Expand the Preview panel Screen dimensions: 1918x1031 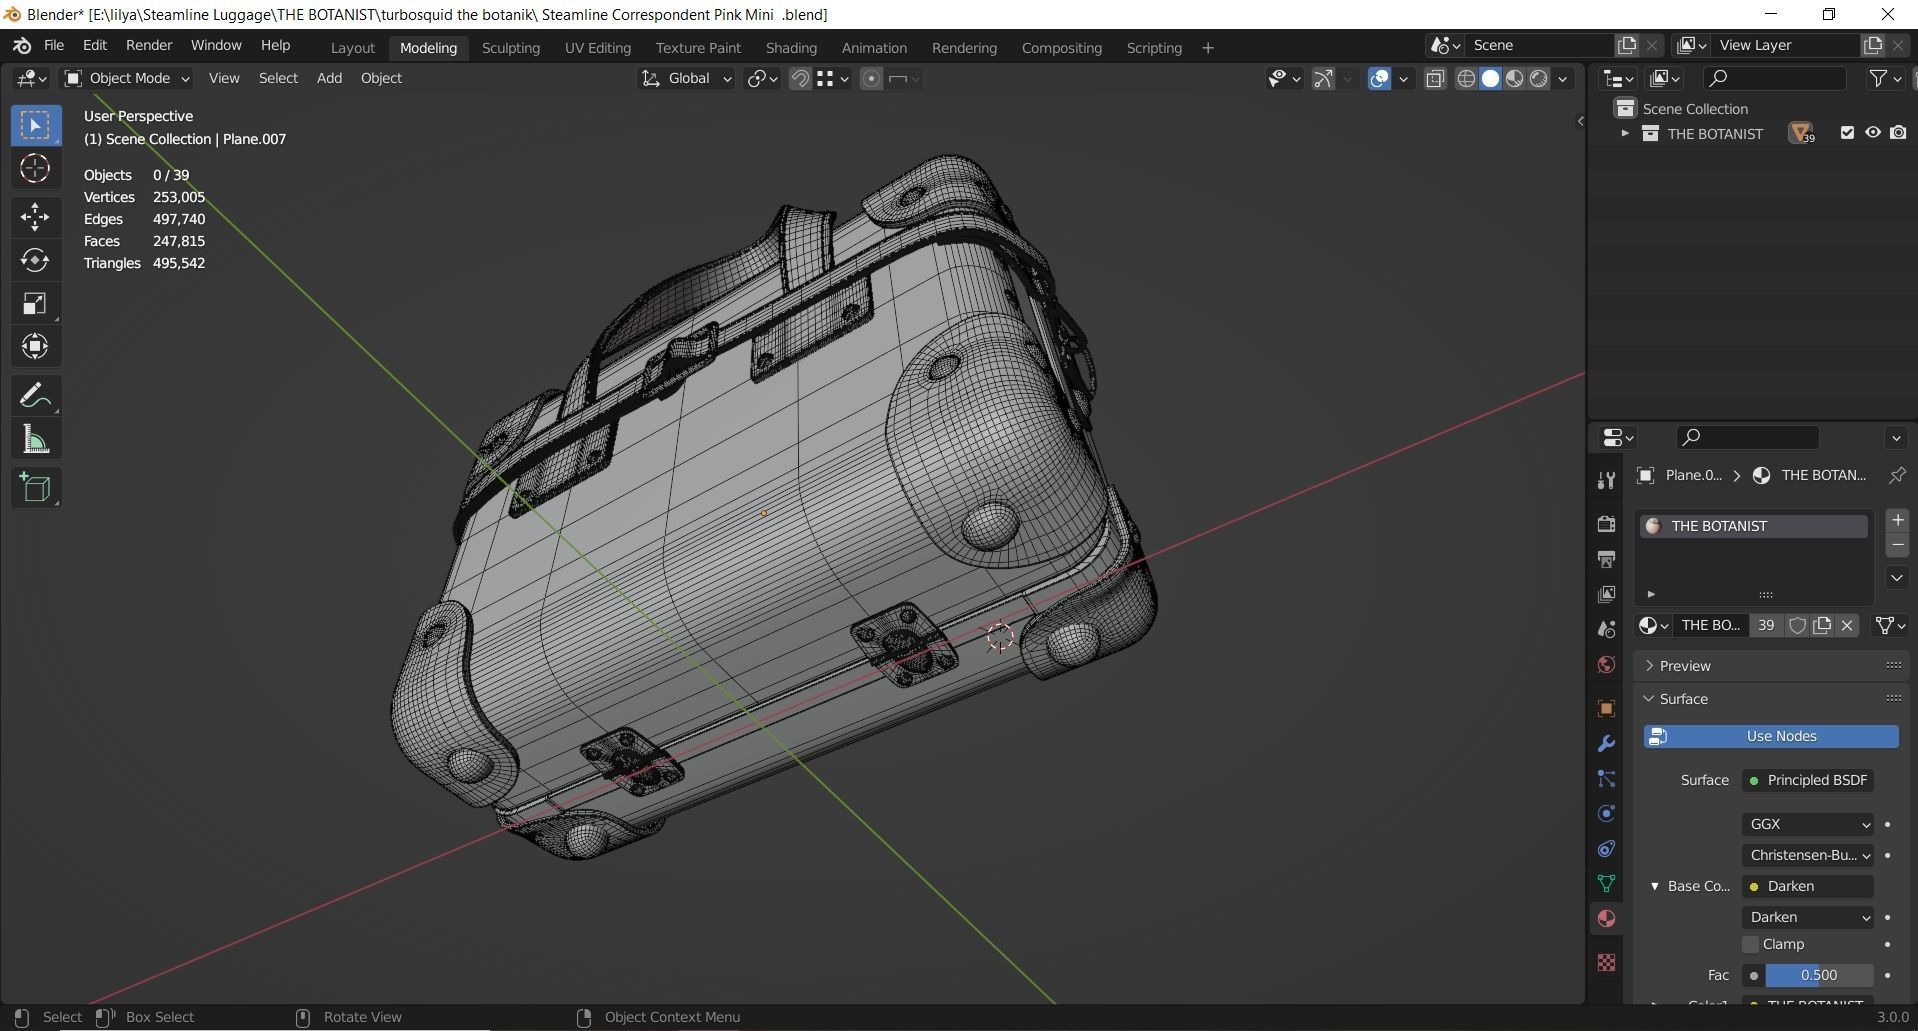click(1685, 666)
